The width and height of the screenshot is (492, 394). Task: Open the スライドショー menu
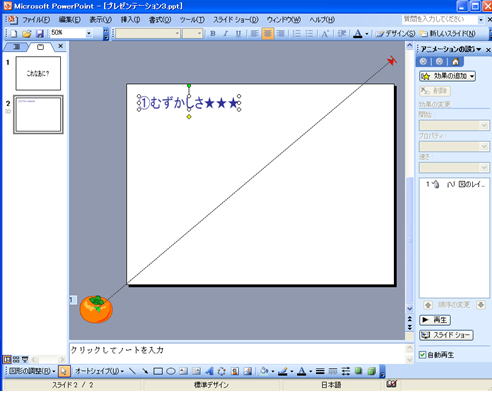236,20
